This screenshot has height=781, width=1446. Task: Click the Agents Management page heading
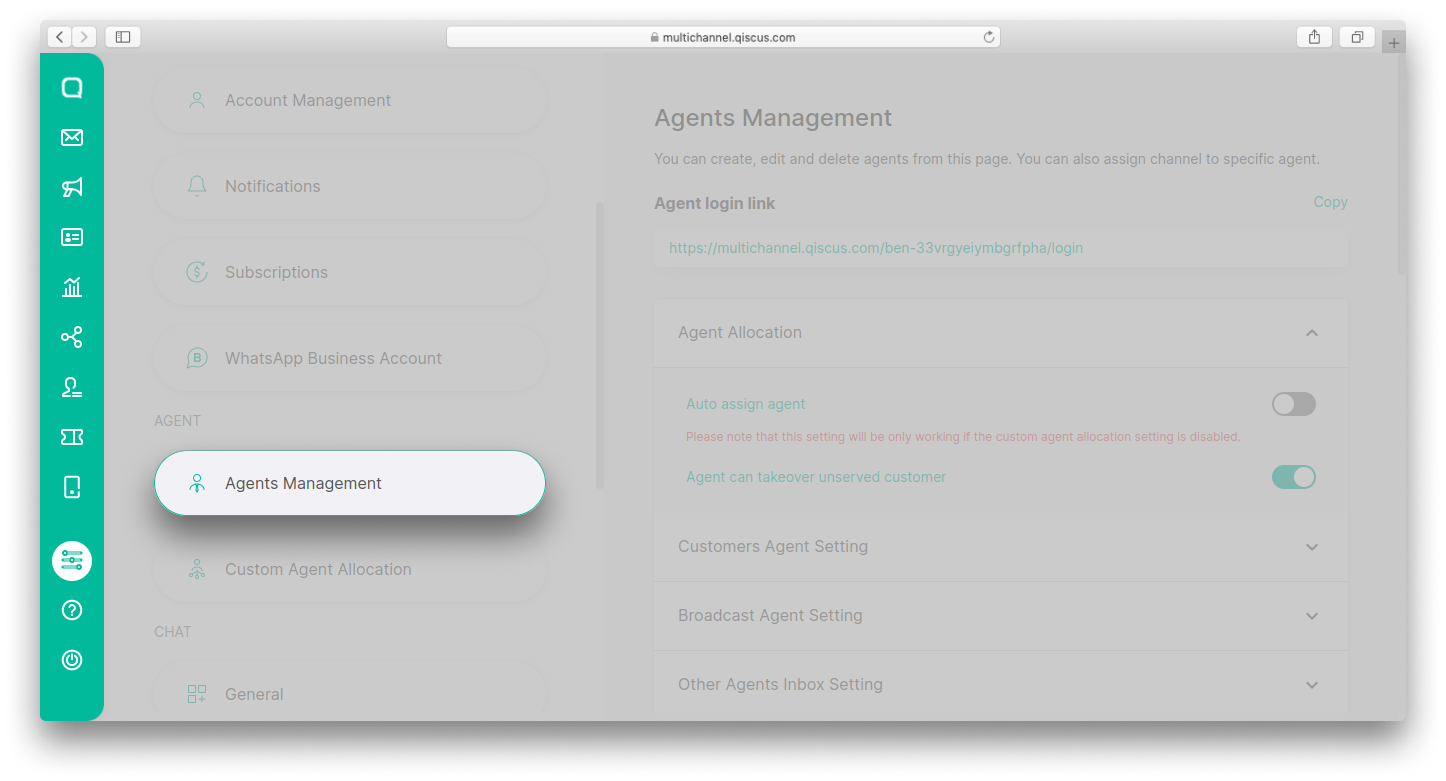[x=773, y=118]
